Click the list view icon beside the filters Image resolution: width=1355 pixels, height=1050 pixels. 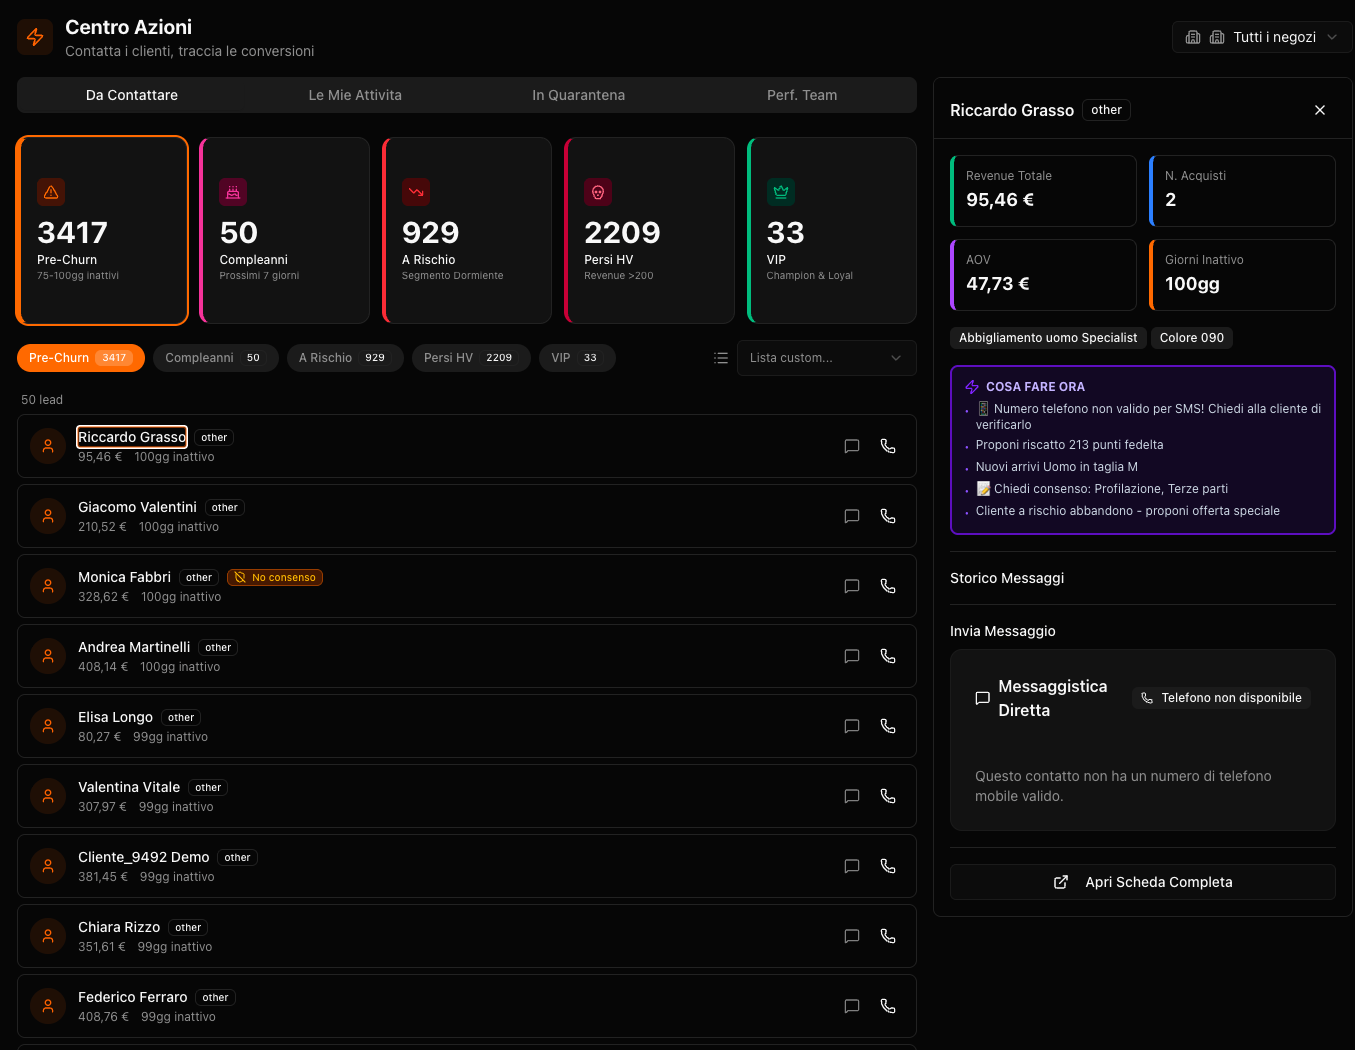(x=721, y=357)
